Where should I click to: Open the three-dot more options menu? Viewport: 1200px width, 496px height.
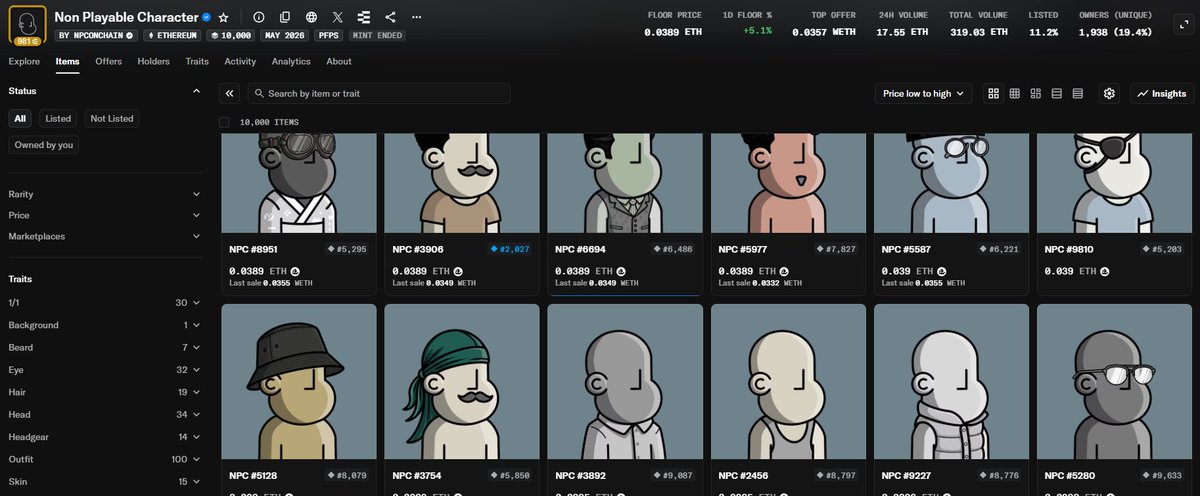click(x=416, y=17)
